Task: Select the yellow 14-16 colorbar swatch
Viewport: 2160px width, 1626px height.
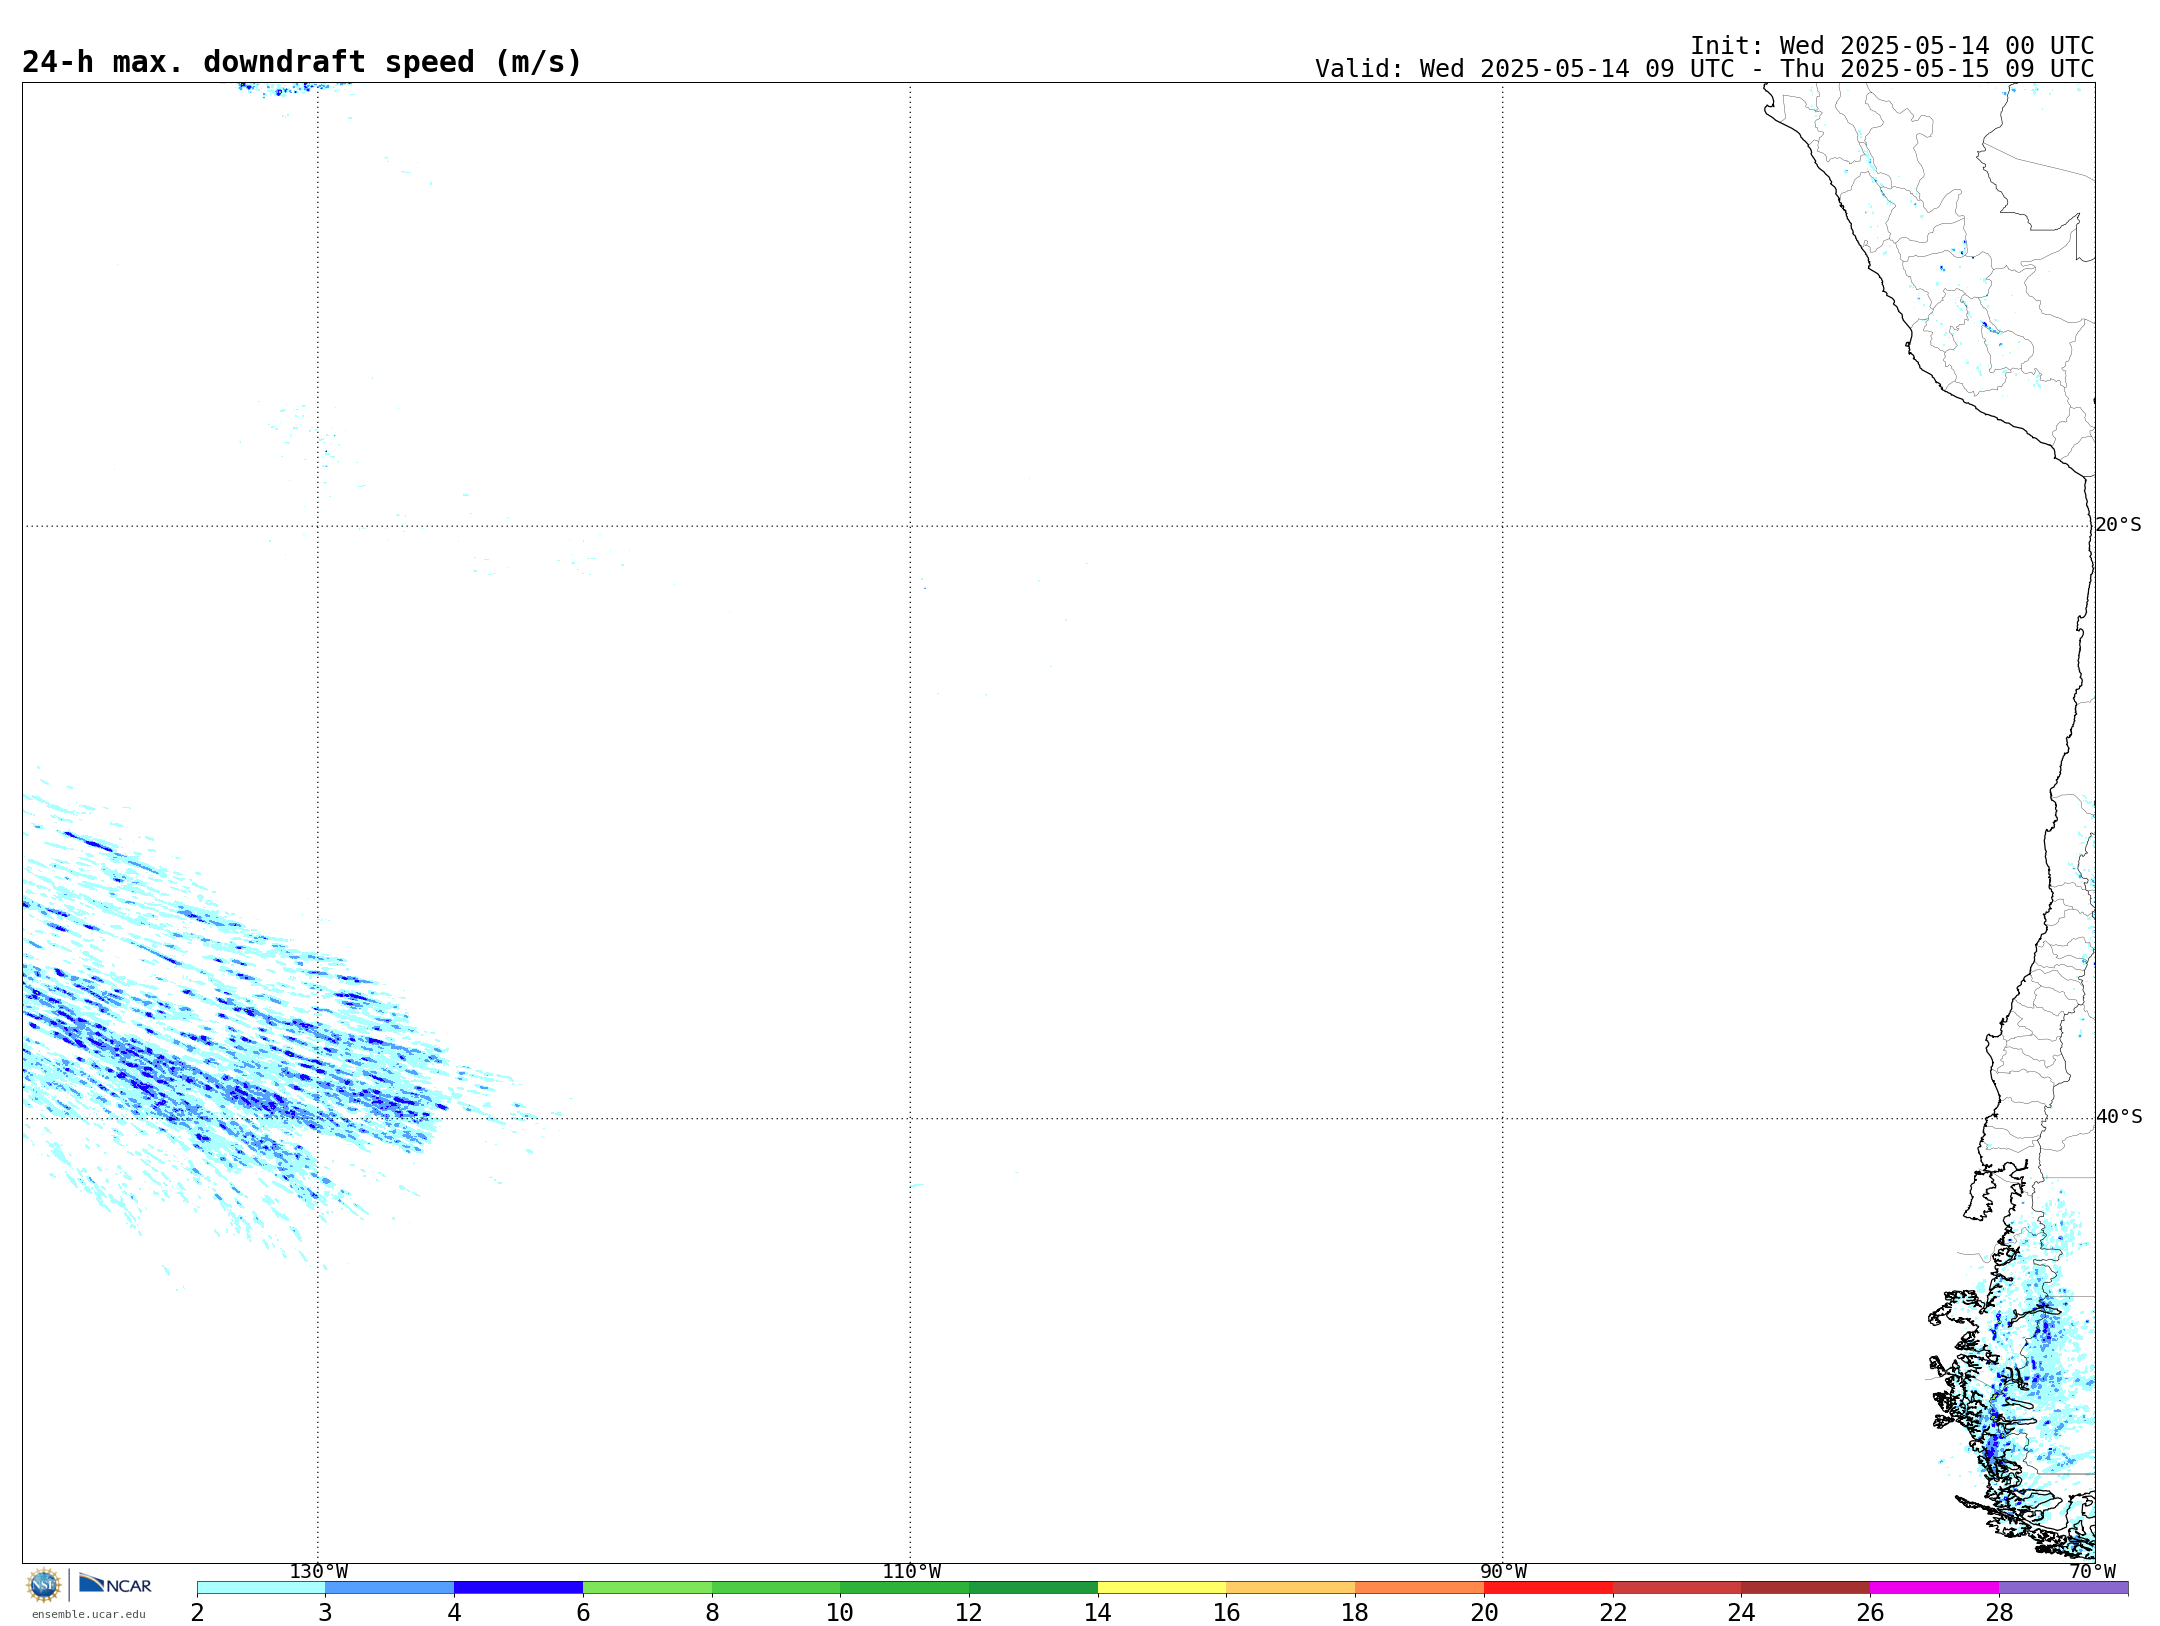Action: point(1162,1588)
